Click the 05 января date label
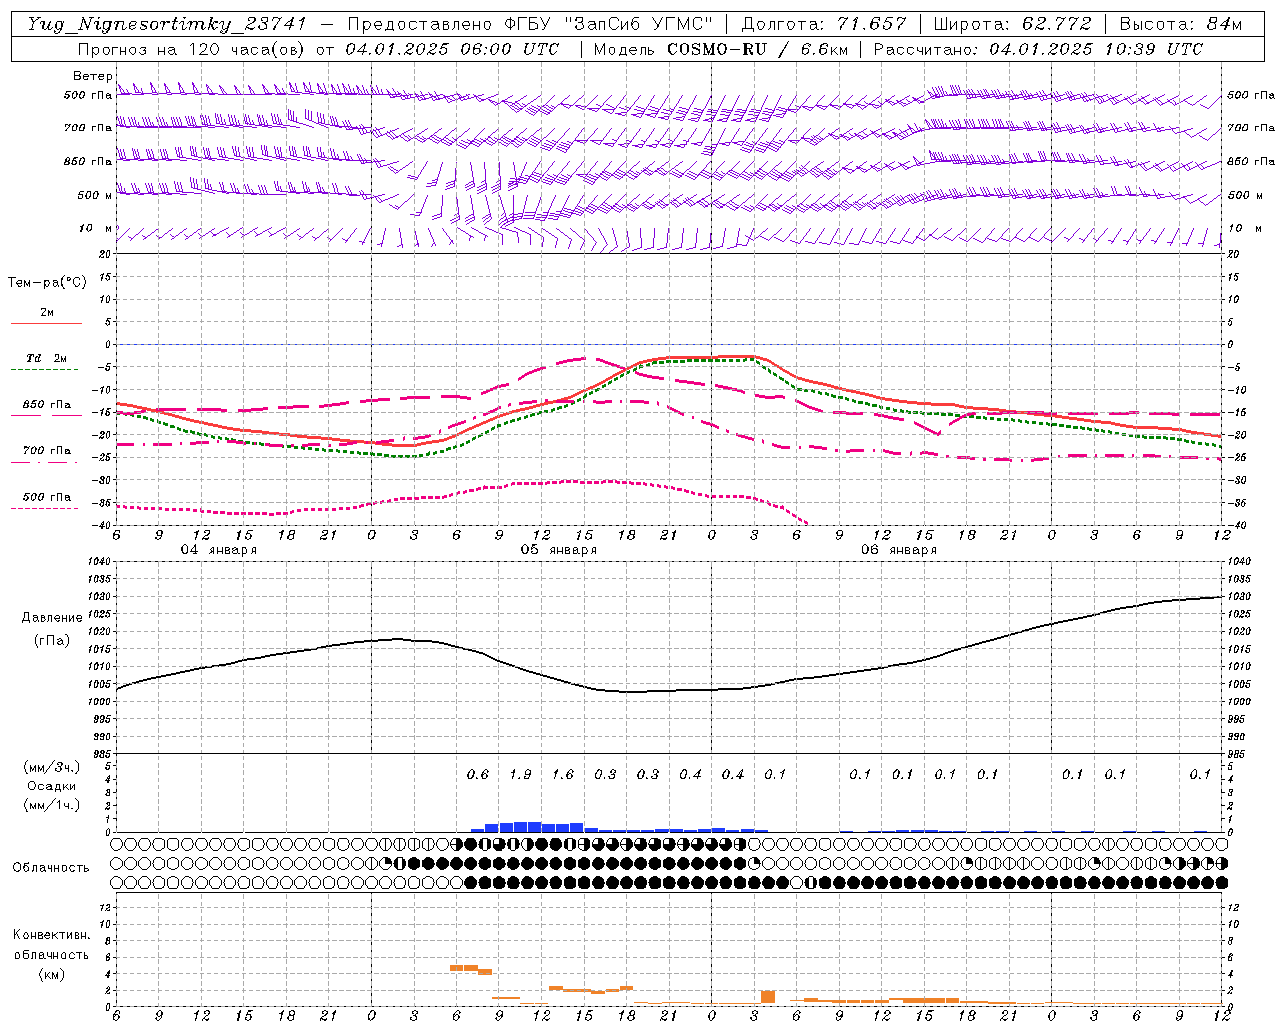 pos(558,550)
